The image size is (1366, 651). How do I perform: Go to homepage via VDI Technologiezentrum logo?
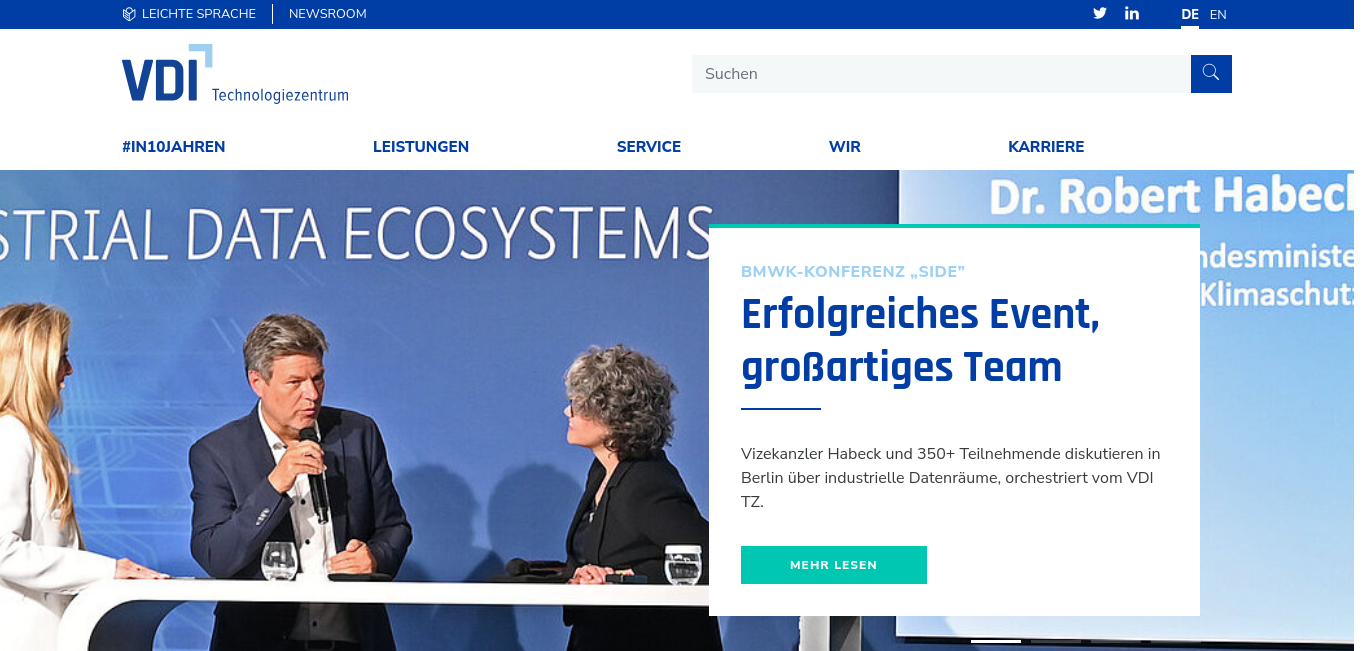coord(235,73)
